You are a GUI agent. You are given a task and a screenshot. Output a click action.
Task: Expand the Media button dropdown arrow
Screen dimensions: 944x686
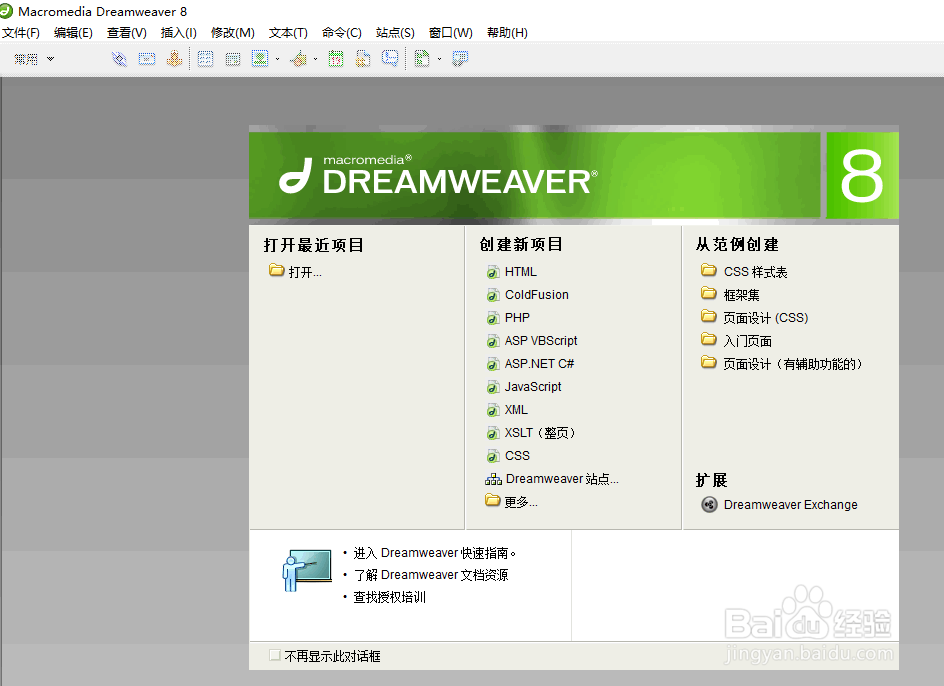tap(315, 59)
